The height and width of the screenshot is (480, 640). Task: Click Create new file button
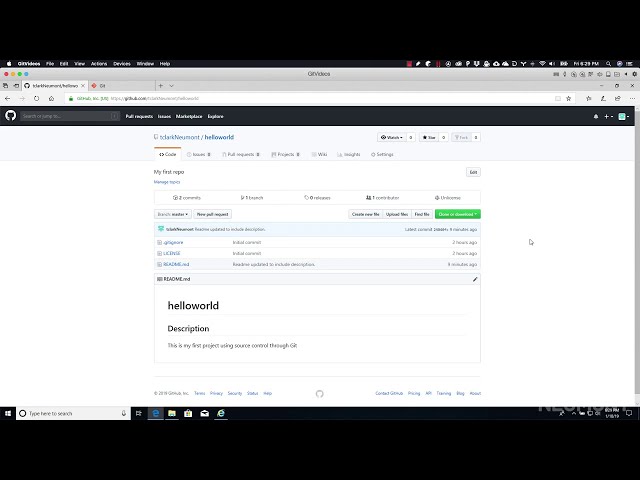365,214
